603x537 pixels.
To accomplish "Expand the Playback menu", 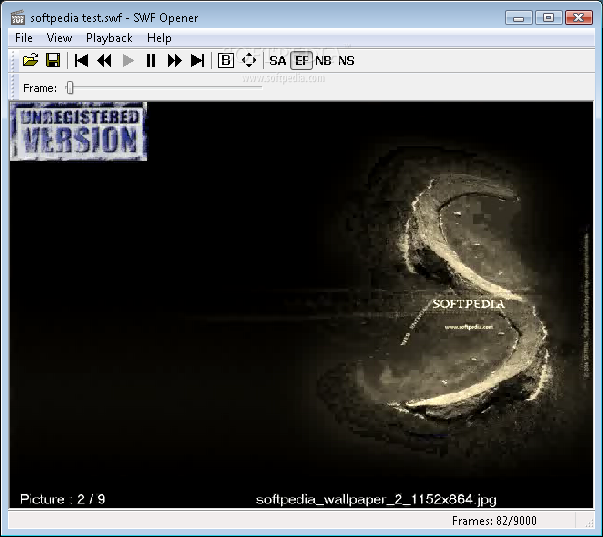I will tap(109, 38).
